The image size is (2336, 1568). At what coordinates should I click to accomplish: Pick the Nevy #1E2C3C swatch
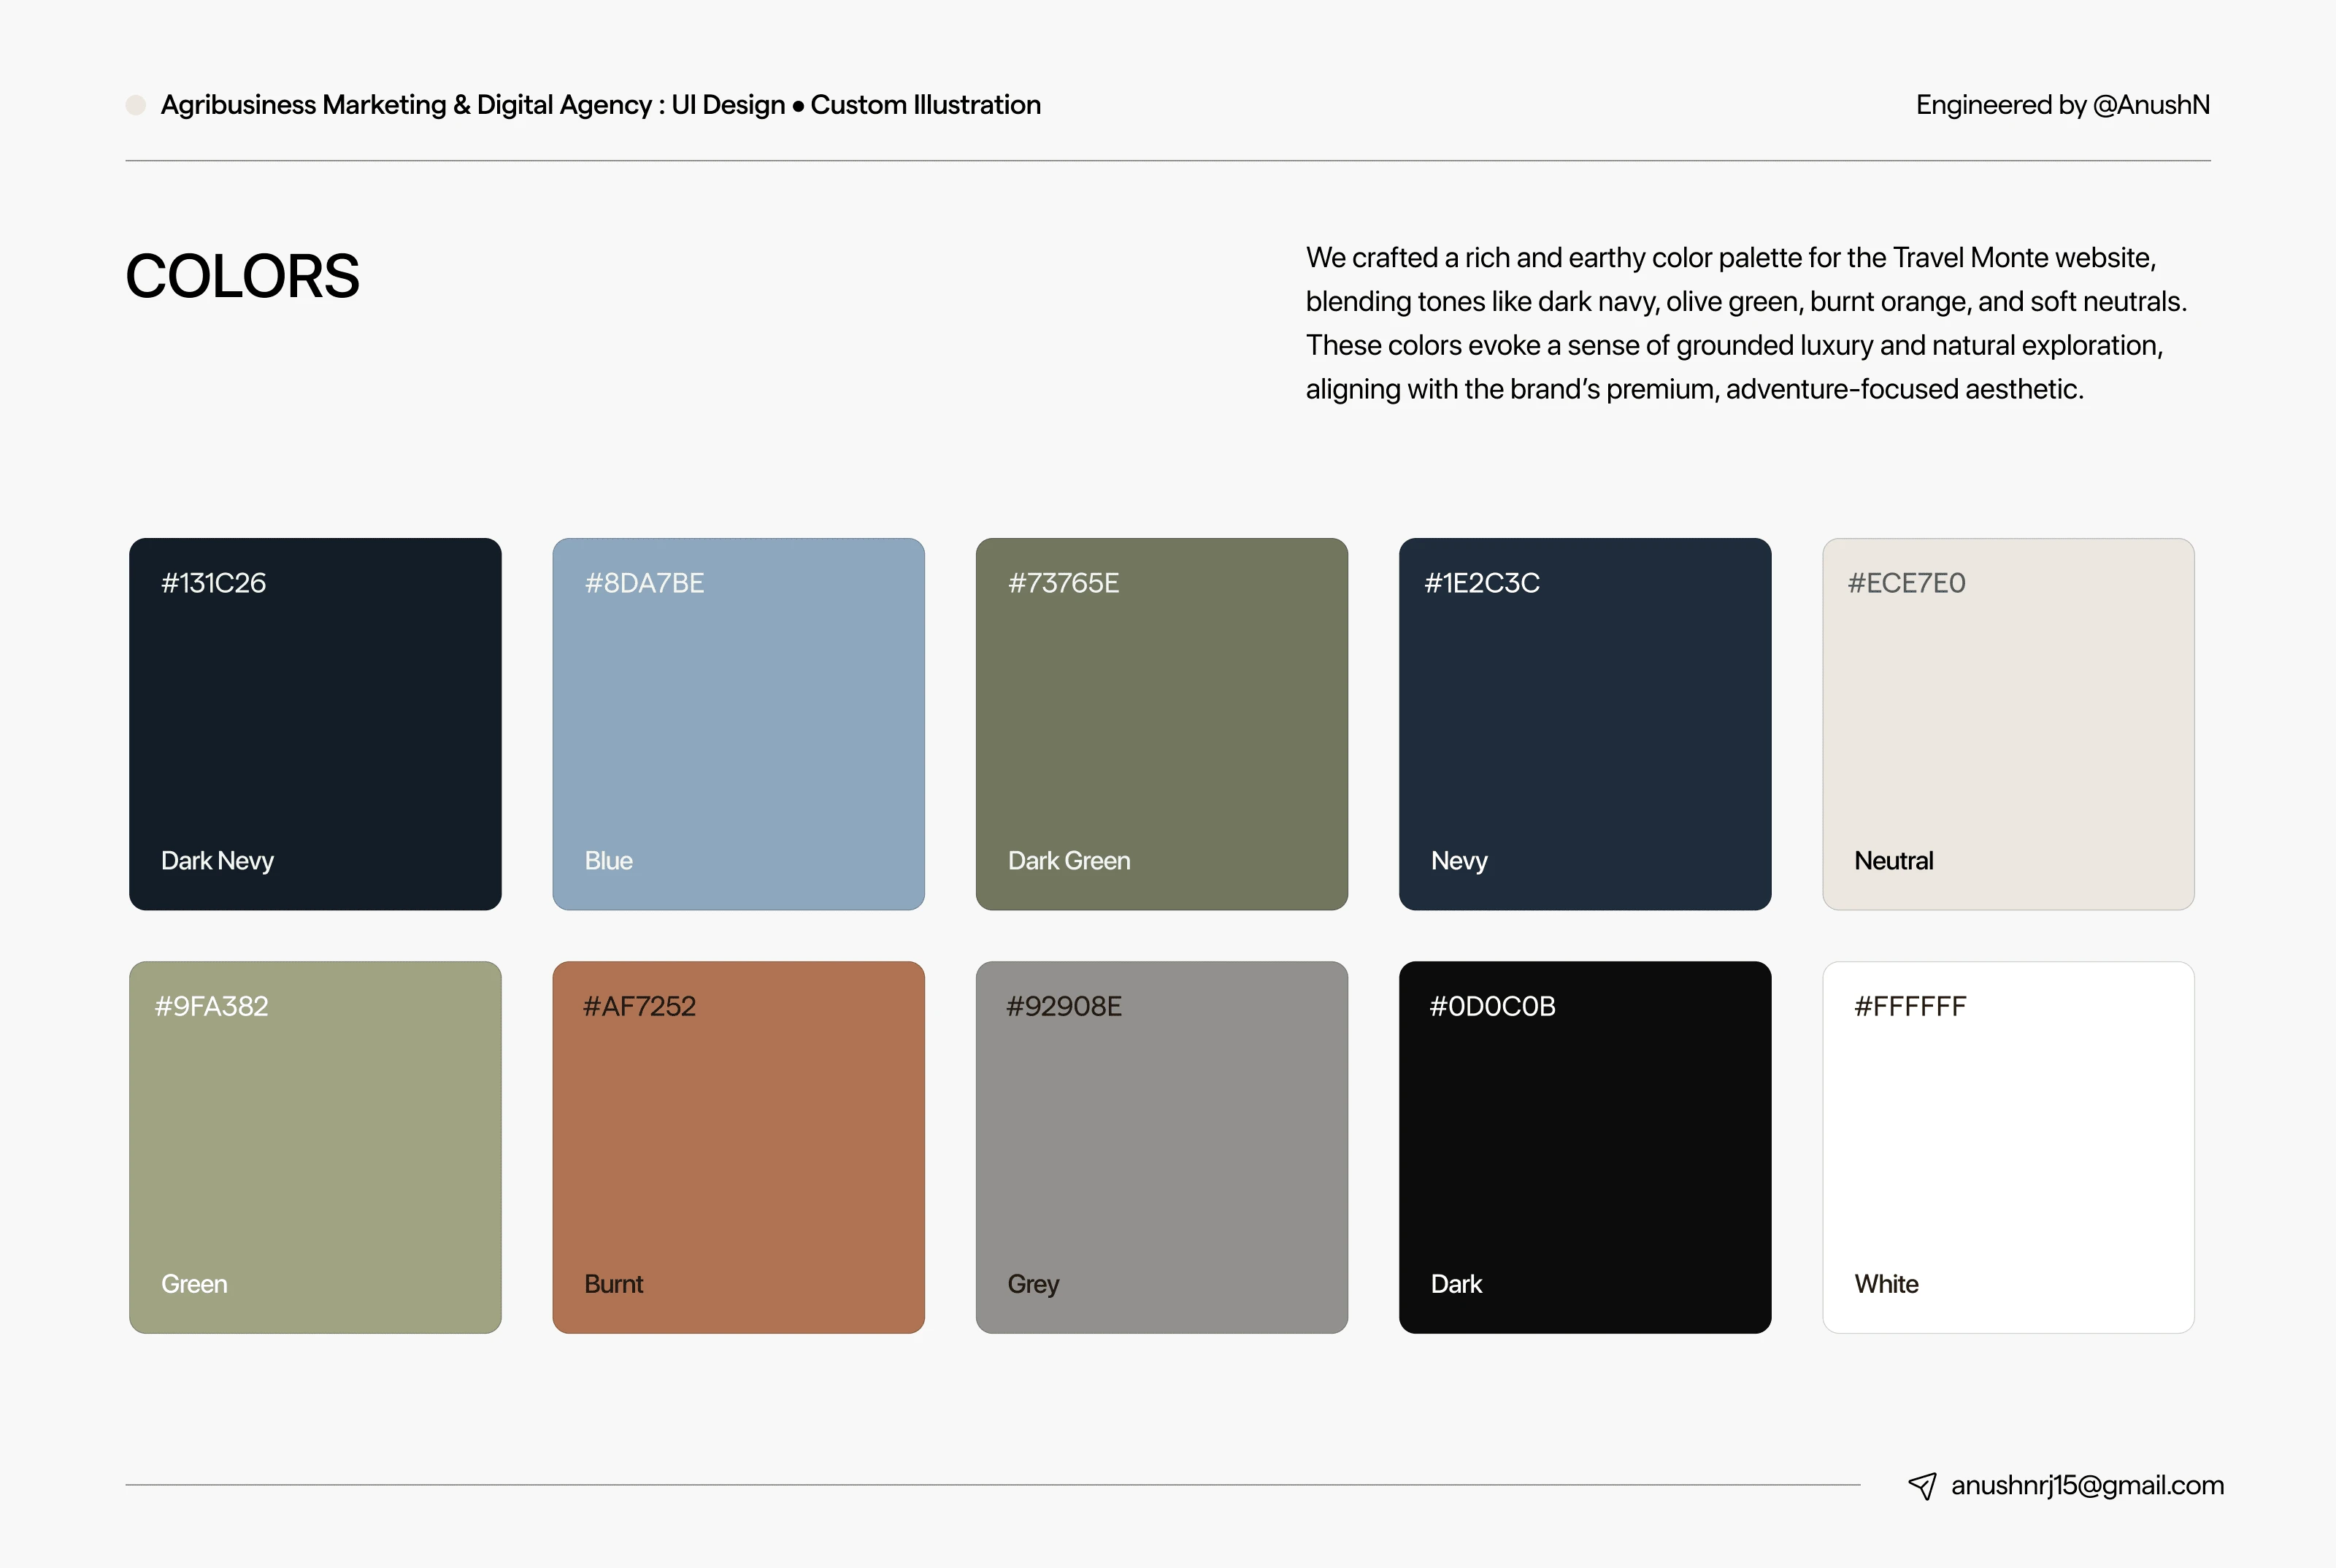coord(1585,724)
